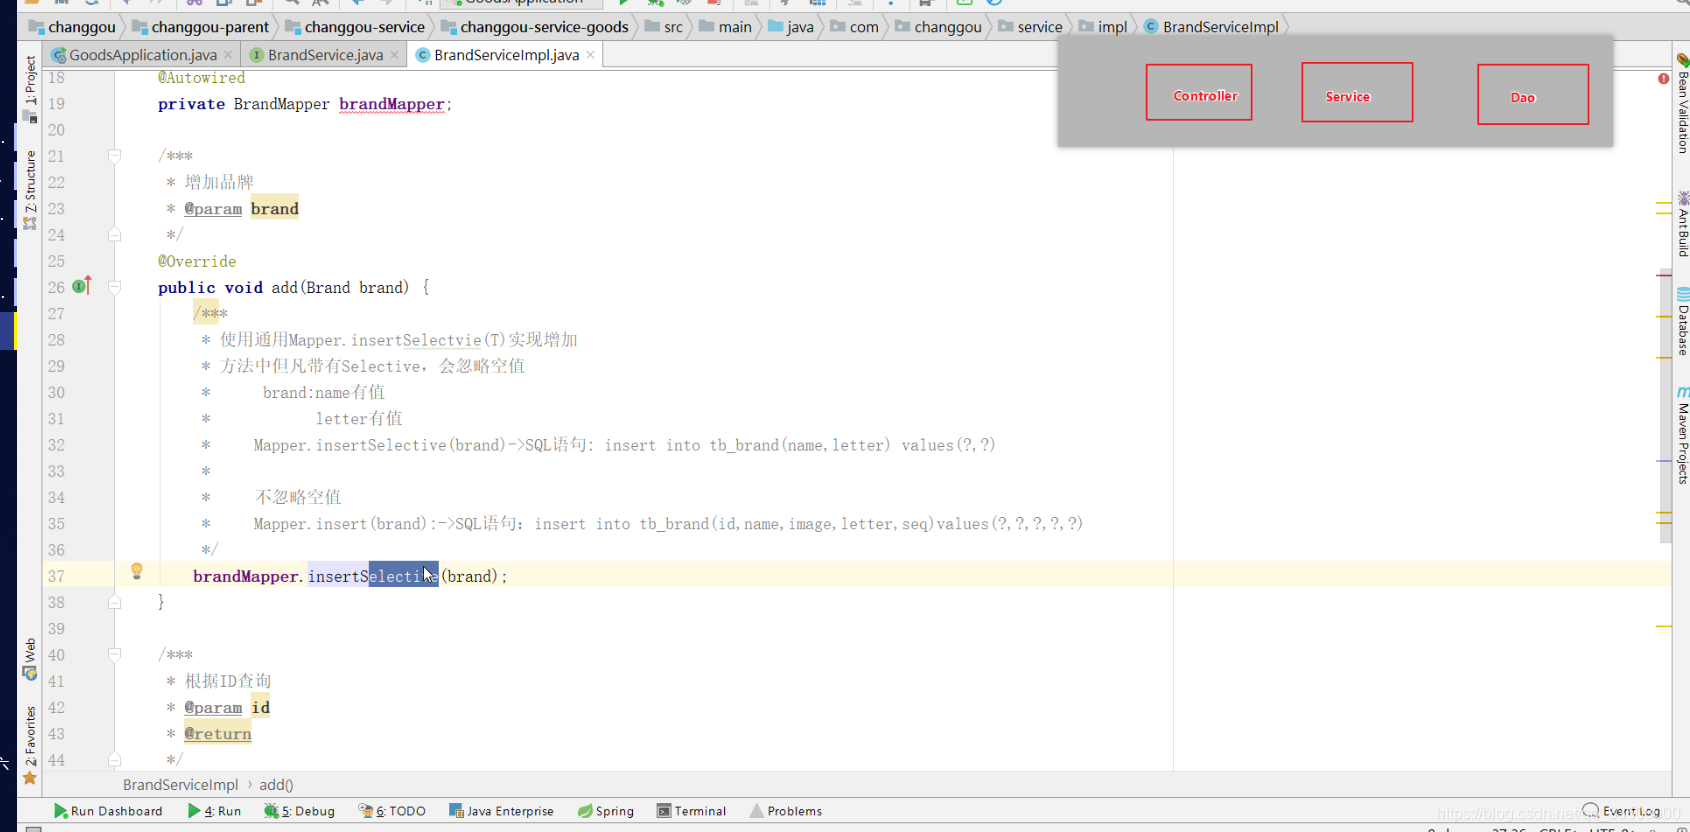Collapse the Javadoc comment starting at line 40
The height and width of the screenshot is (832, 1690).
(114, 654)
